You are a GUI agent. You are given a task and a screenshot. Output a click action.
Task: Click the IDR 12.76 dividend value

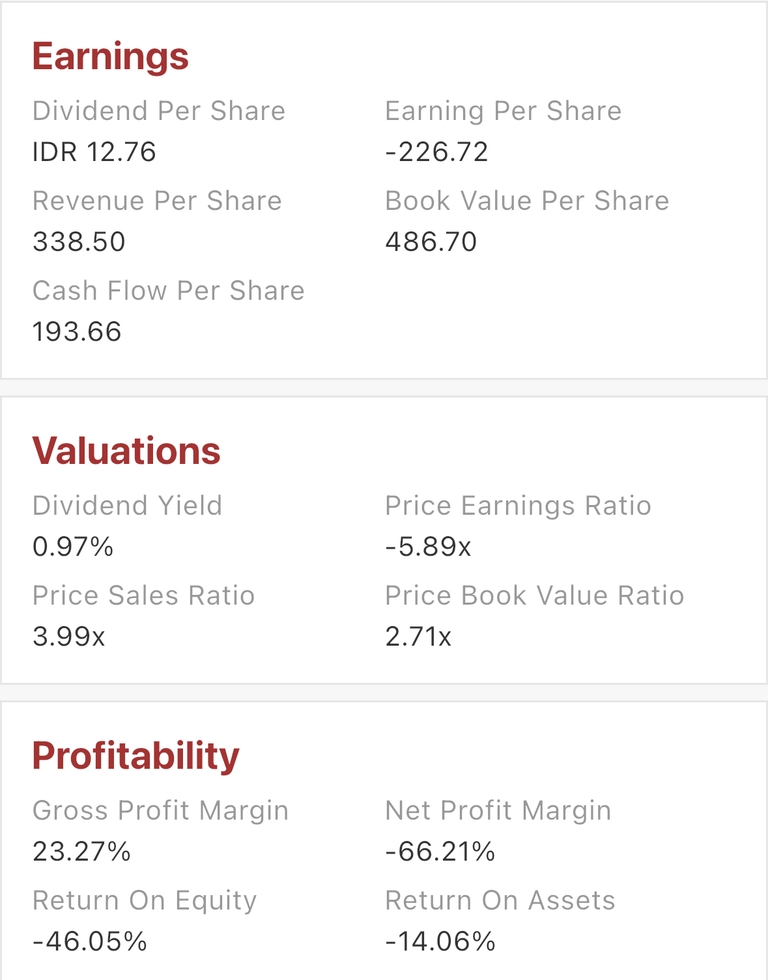click(x=94, y=152)
